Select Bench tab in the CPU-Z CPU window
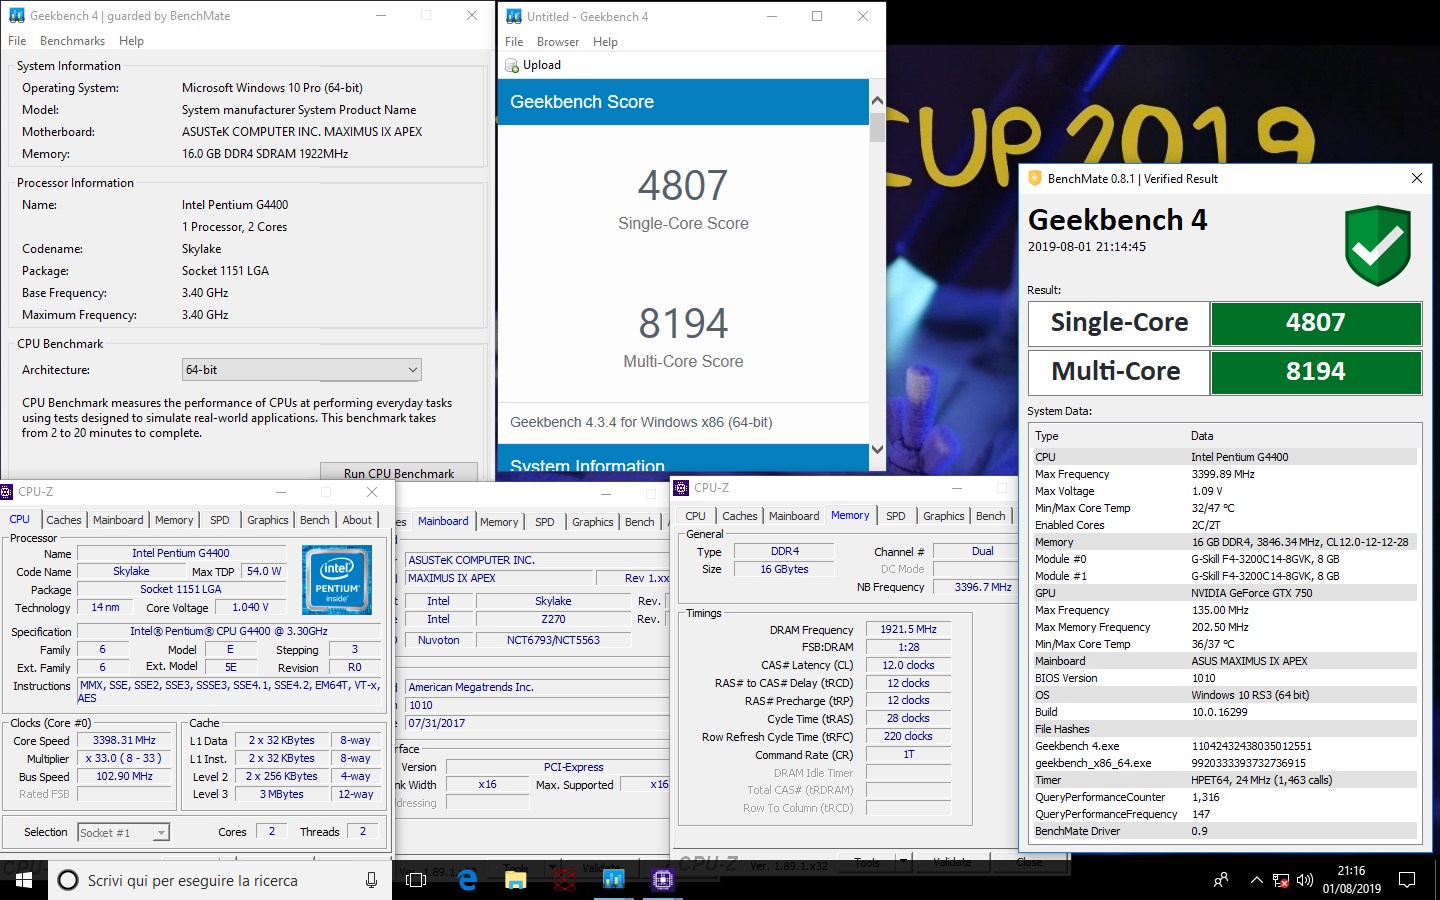The height and width of the screenshot is (900, 1440). (x=314, y=520)
